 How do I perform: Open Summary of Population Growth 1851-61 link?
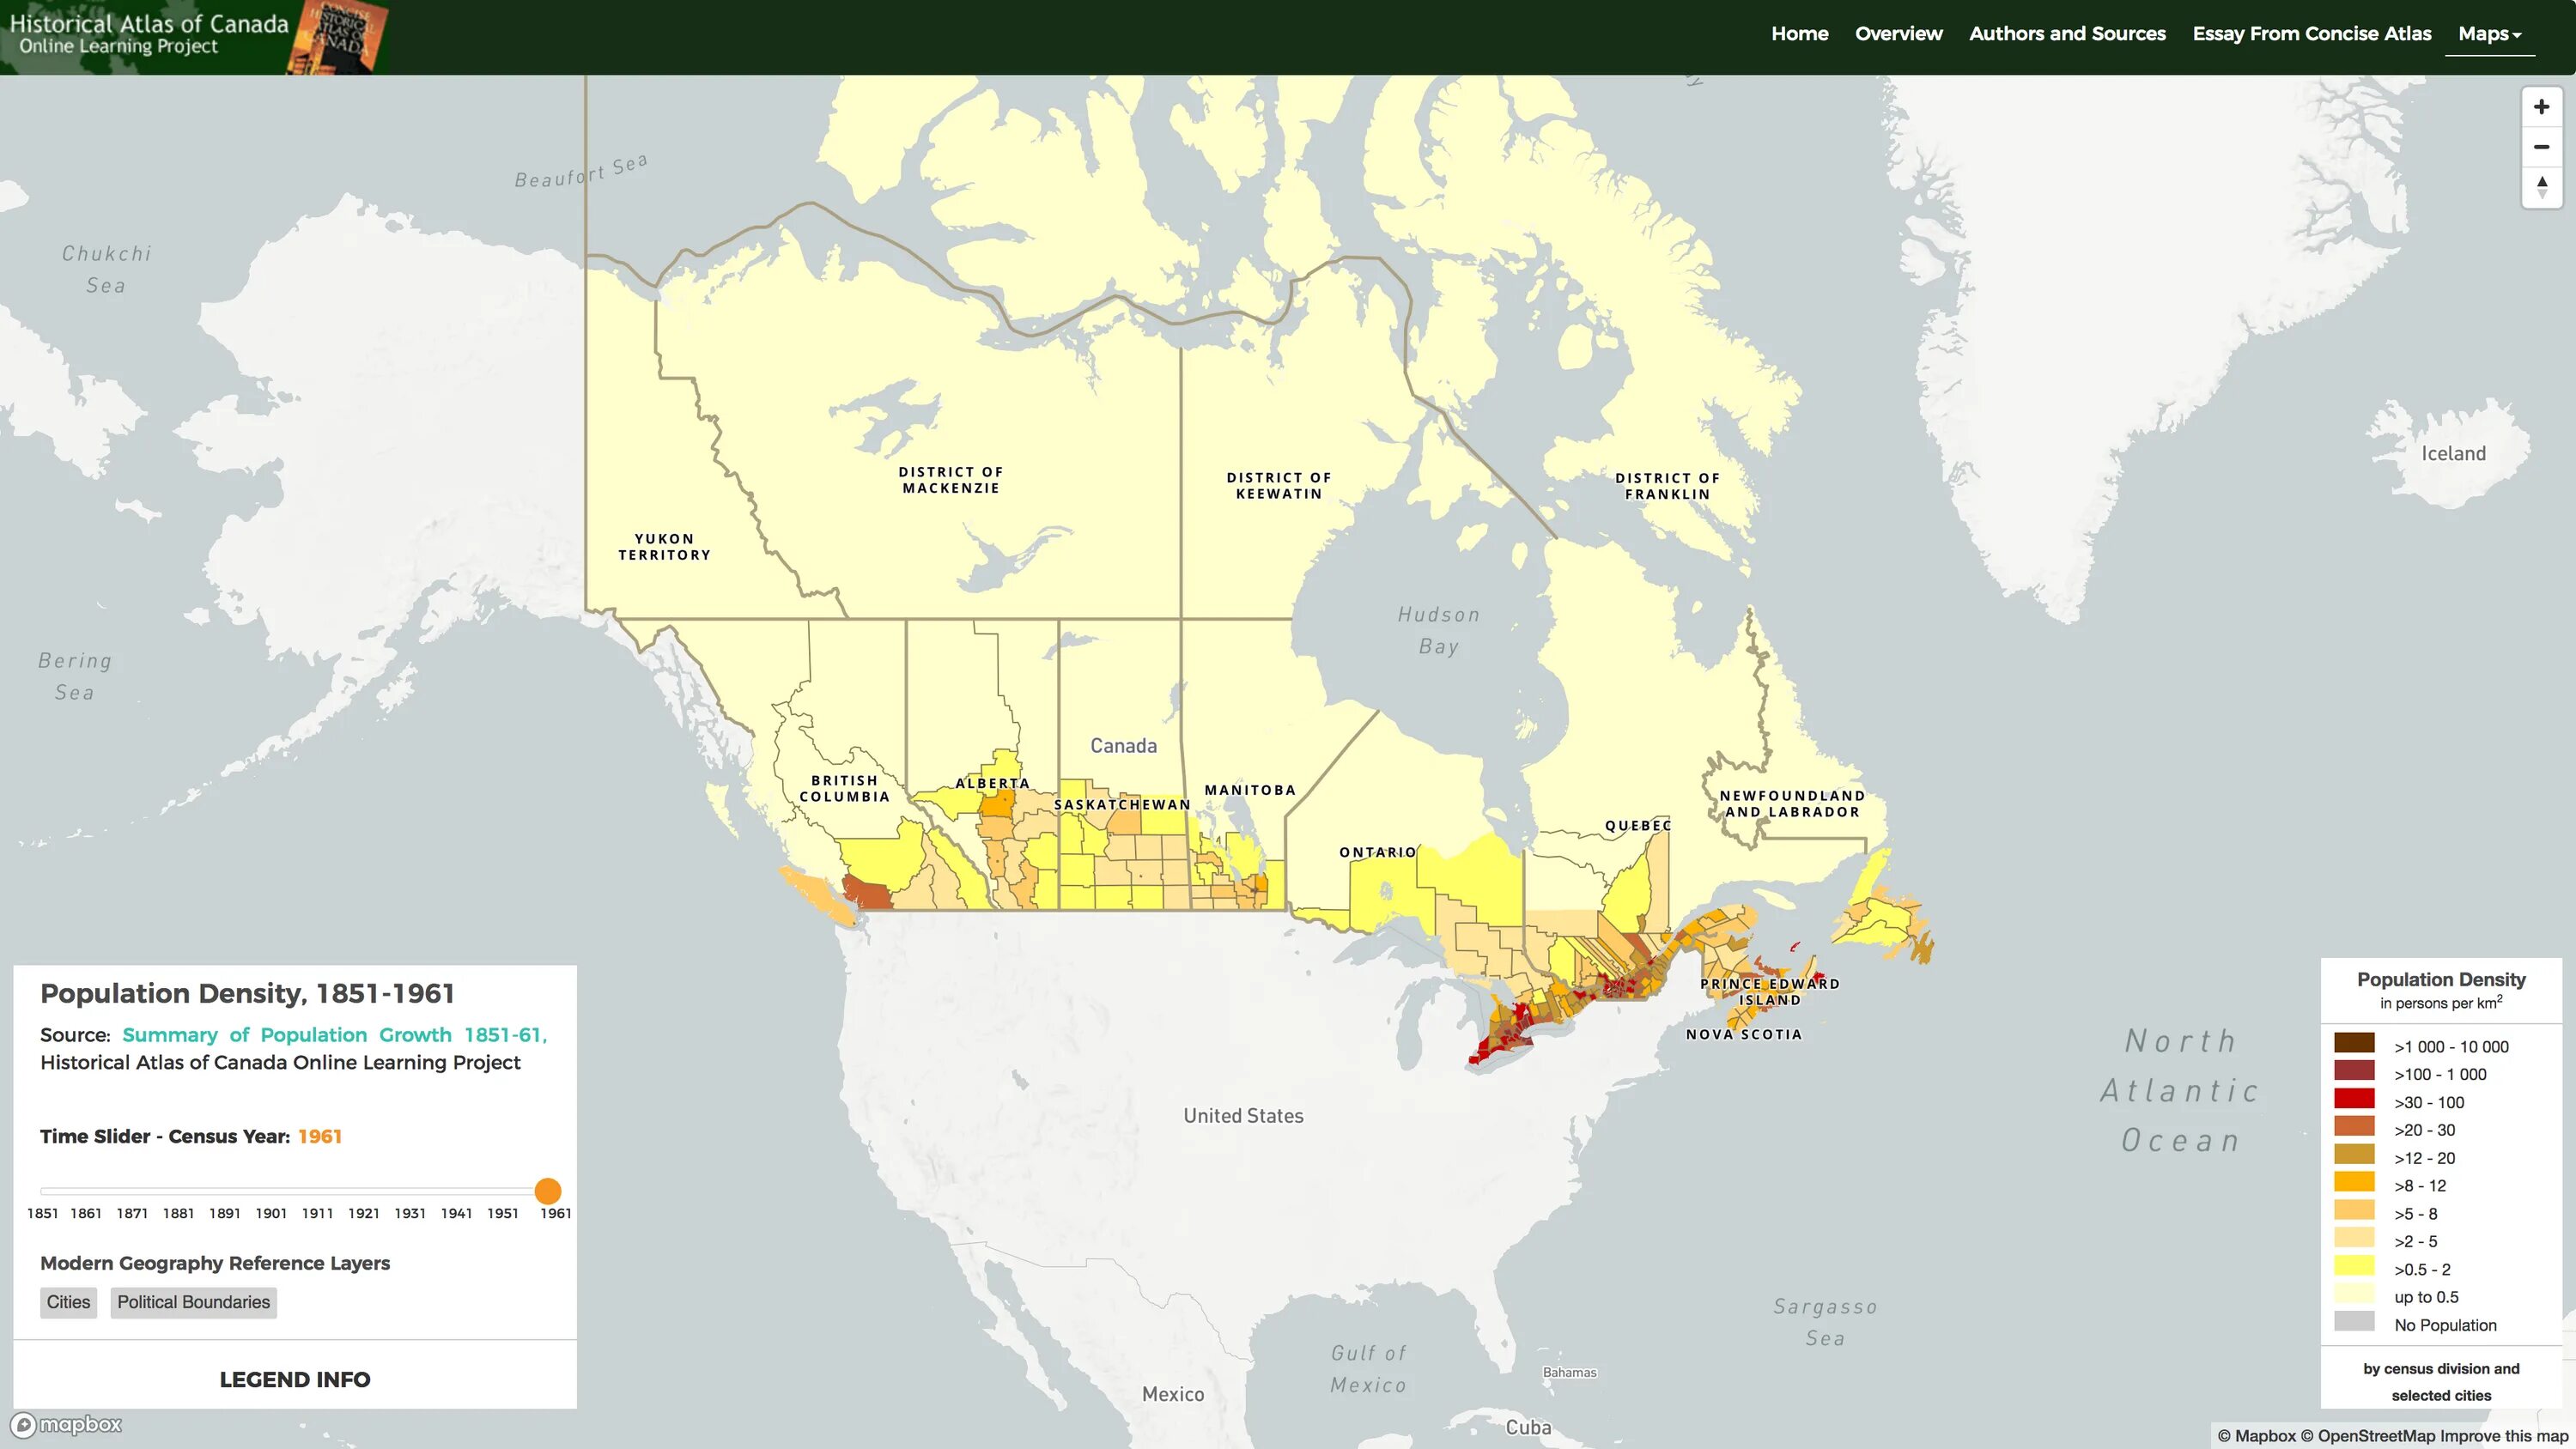pos(334,1035)
